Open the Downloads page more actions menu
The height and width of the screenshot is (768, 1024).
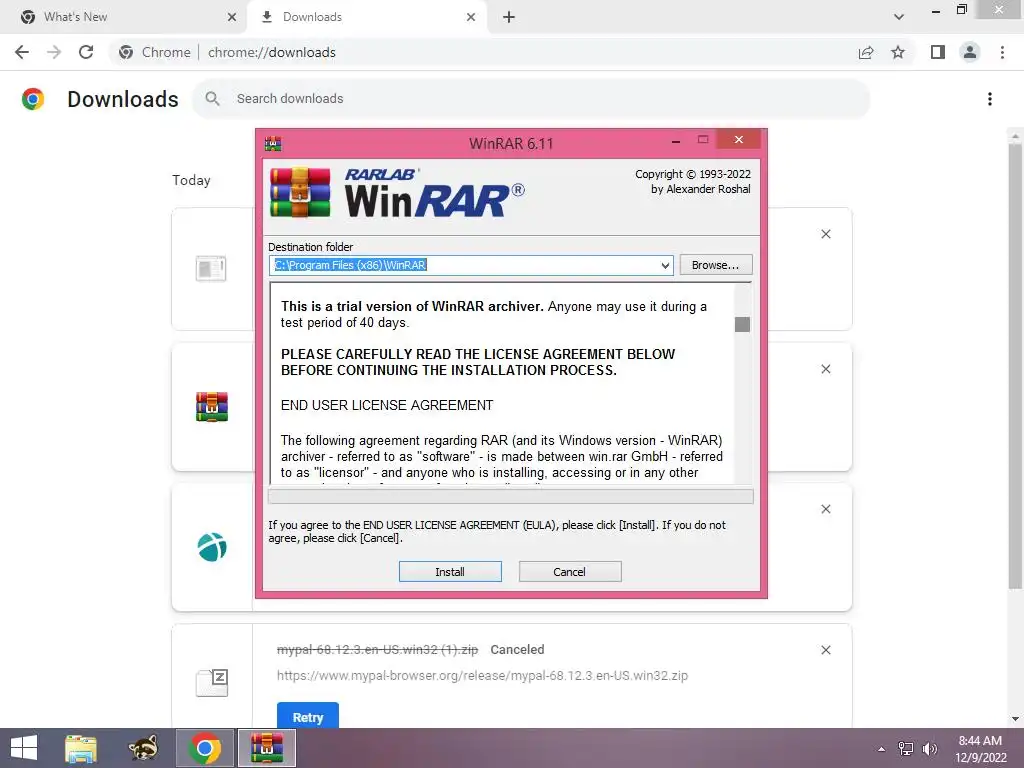(x=990, y=99)
